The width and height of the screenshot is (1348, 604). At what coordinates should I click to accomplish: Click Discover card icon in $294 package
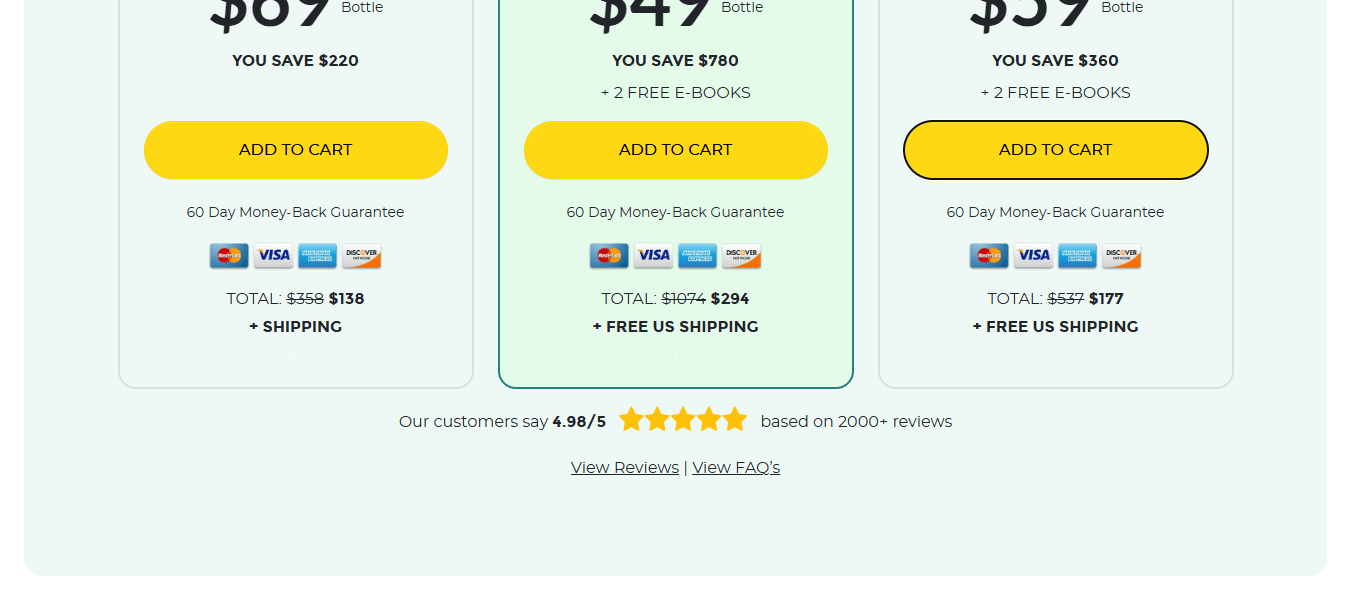pos(741,256)
